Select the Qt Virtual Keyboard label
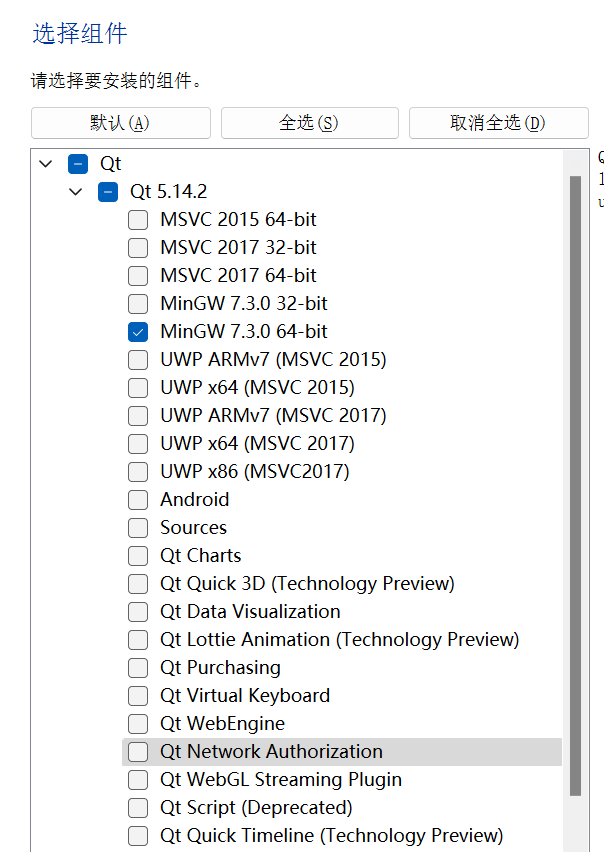This screenshot has width=604, height=852. pos(245,696)
